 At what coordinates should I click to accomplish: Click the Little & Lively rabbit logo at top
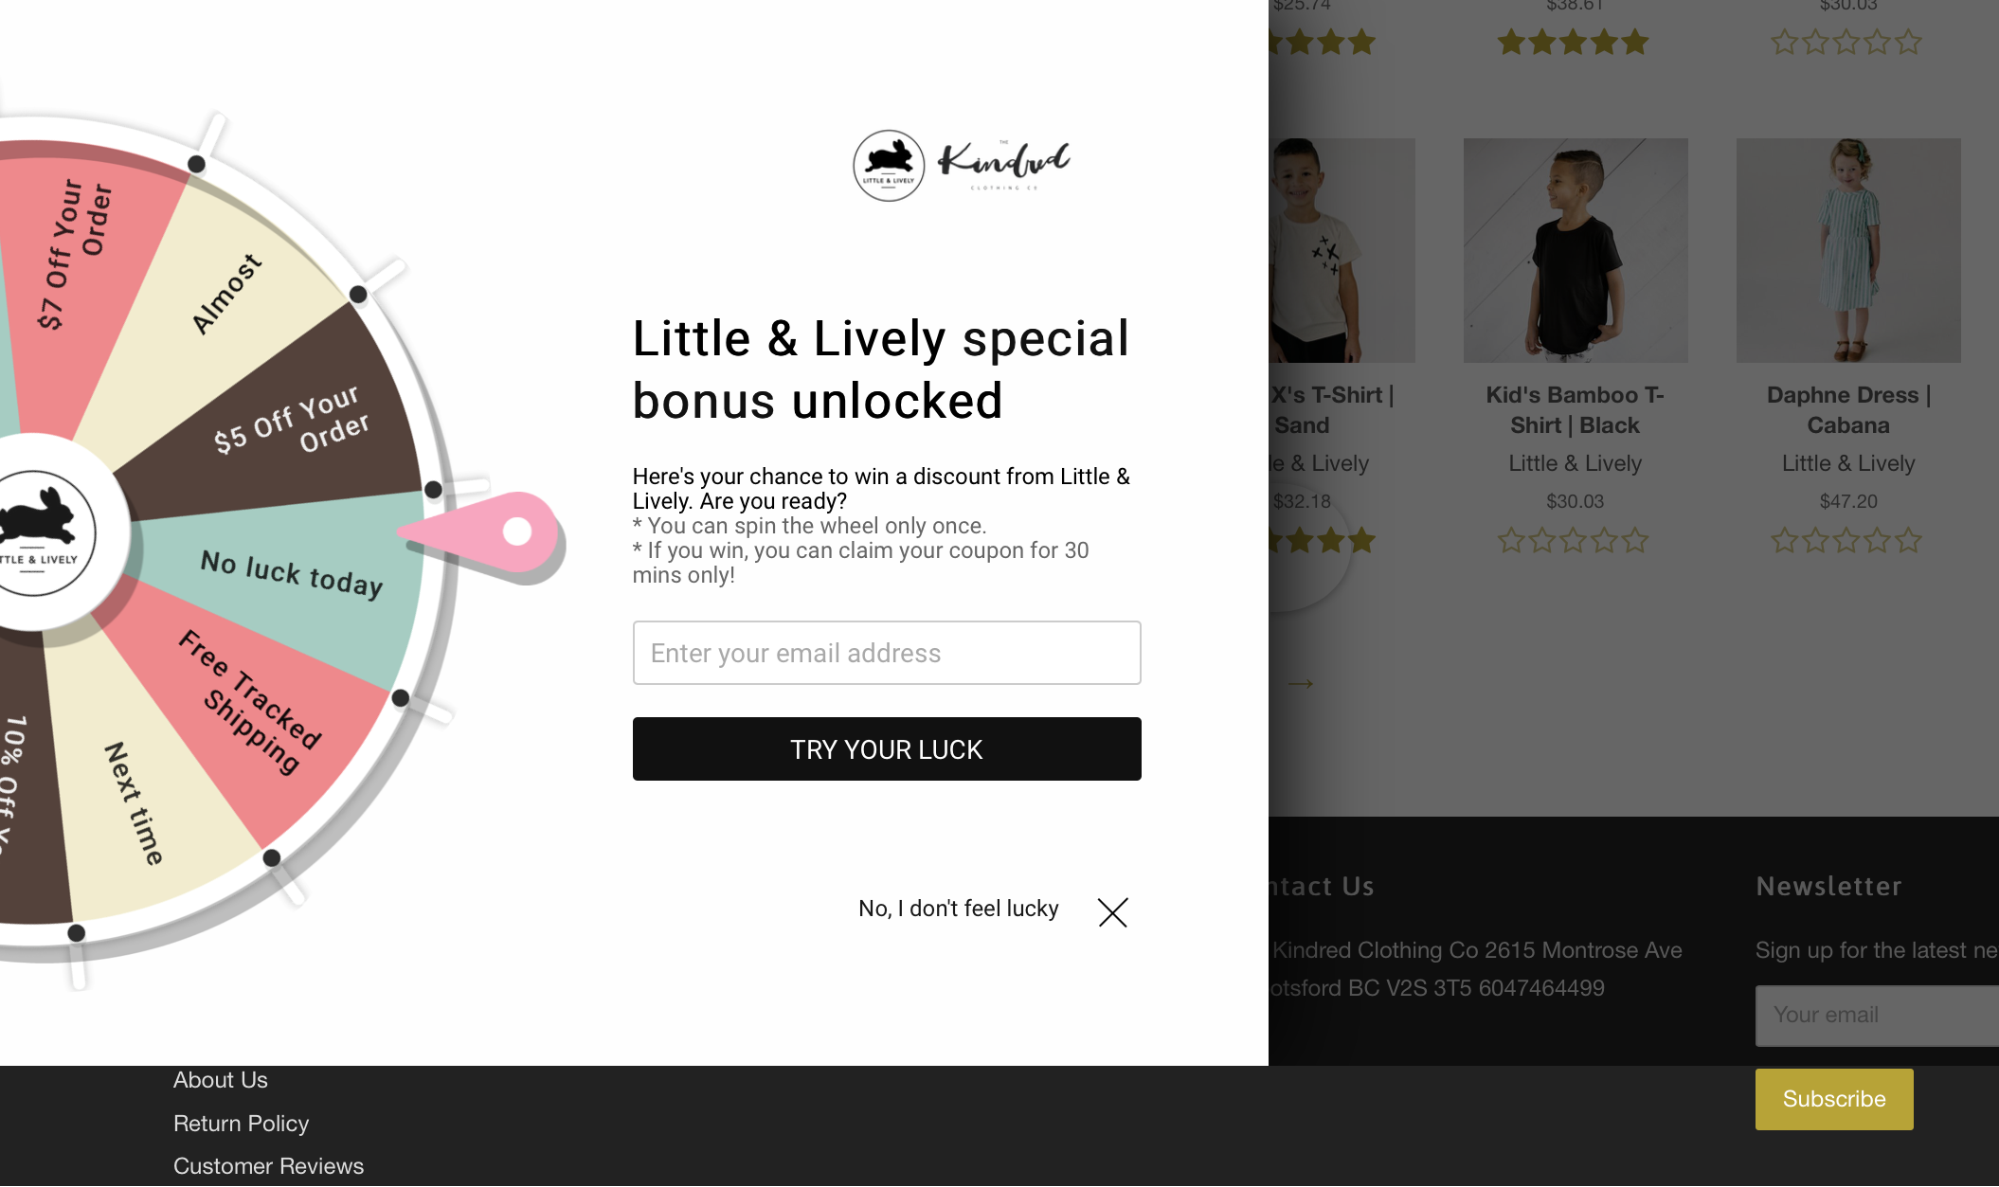click(x=888, y=165)
